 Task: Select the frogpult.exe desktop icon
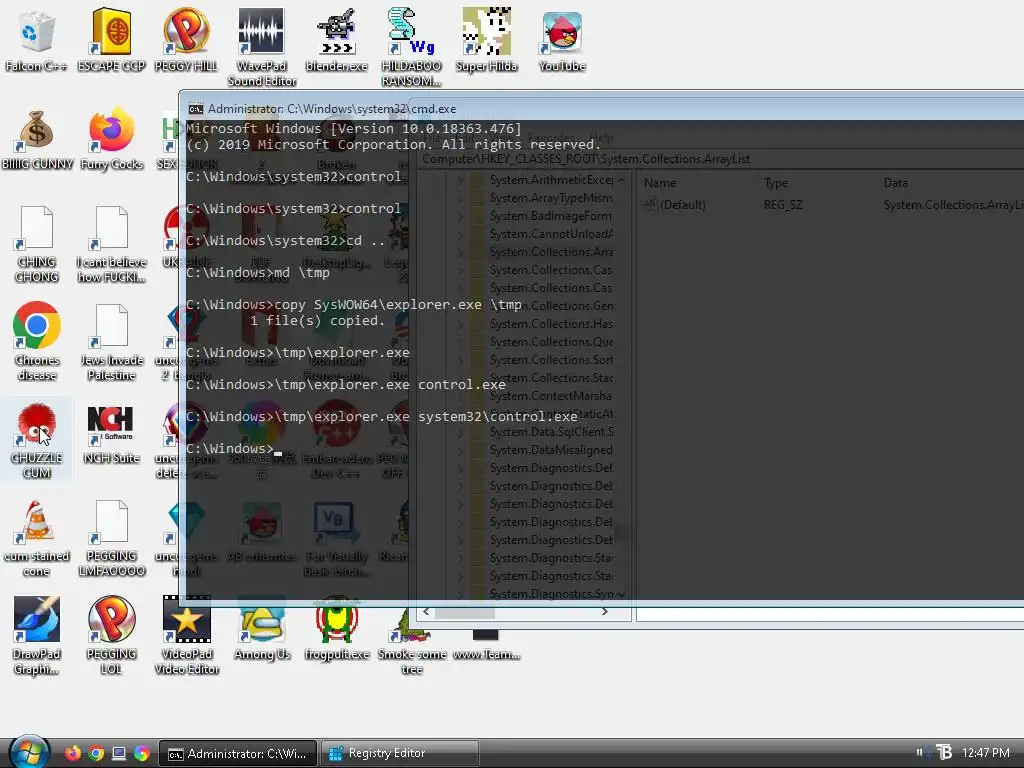click(337, 628)
